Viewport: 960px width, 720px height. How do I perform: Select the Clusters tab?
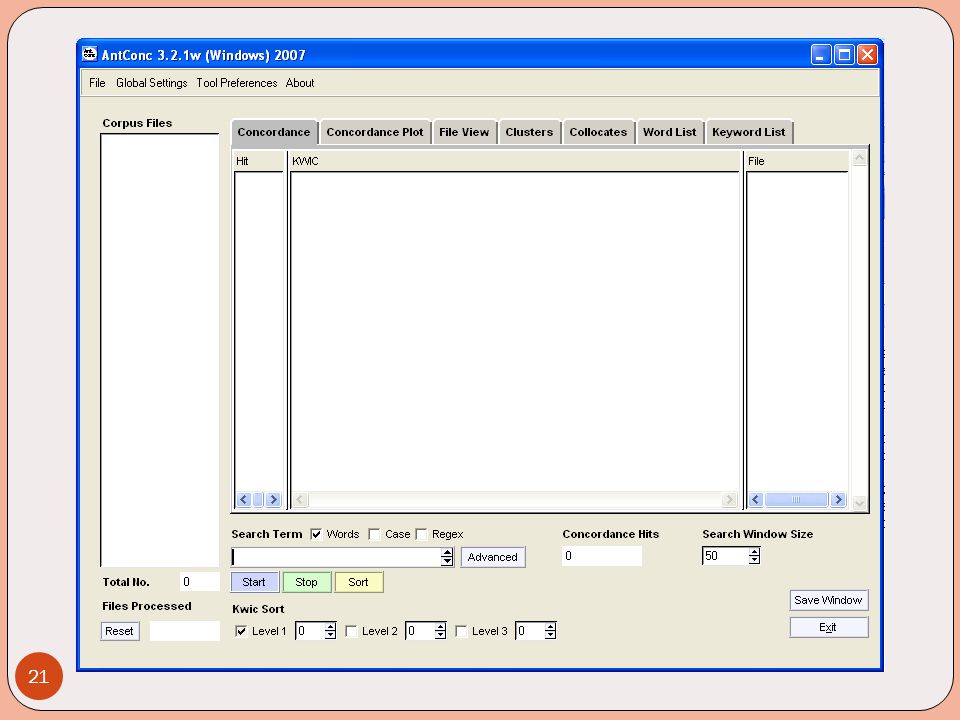click(529, 132)
